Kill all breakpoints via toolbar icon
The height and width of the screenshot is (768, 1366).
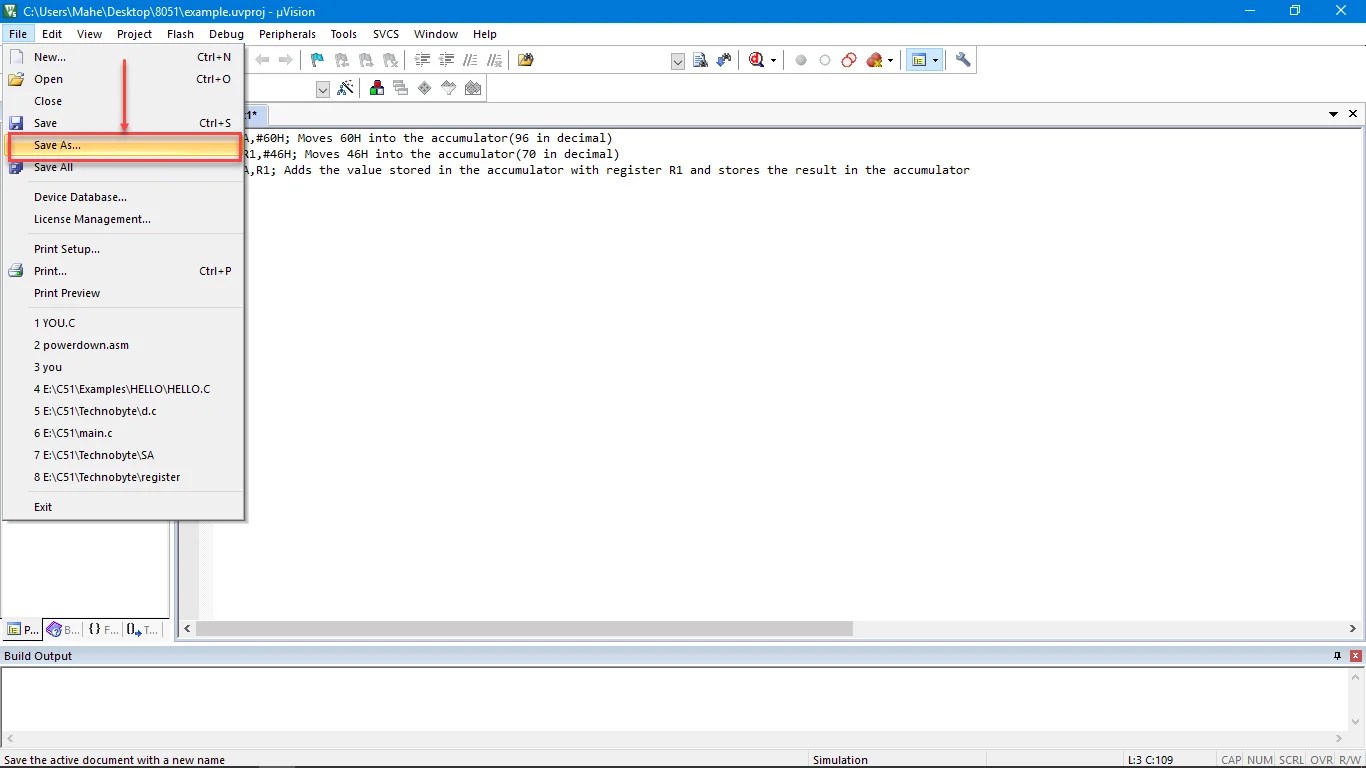tap(872, 60)
